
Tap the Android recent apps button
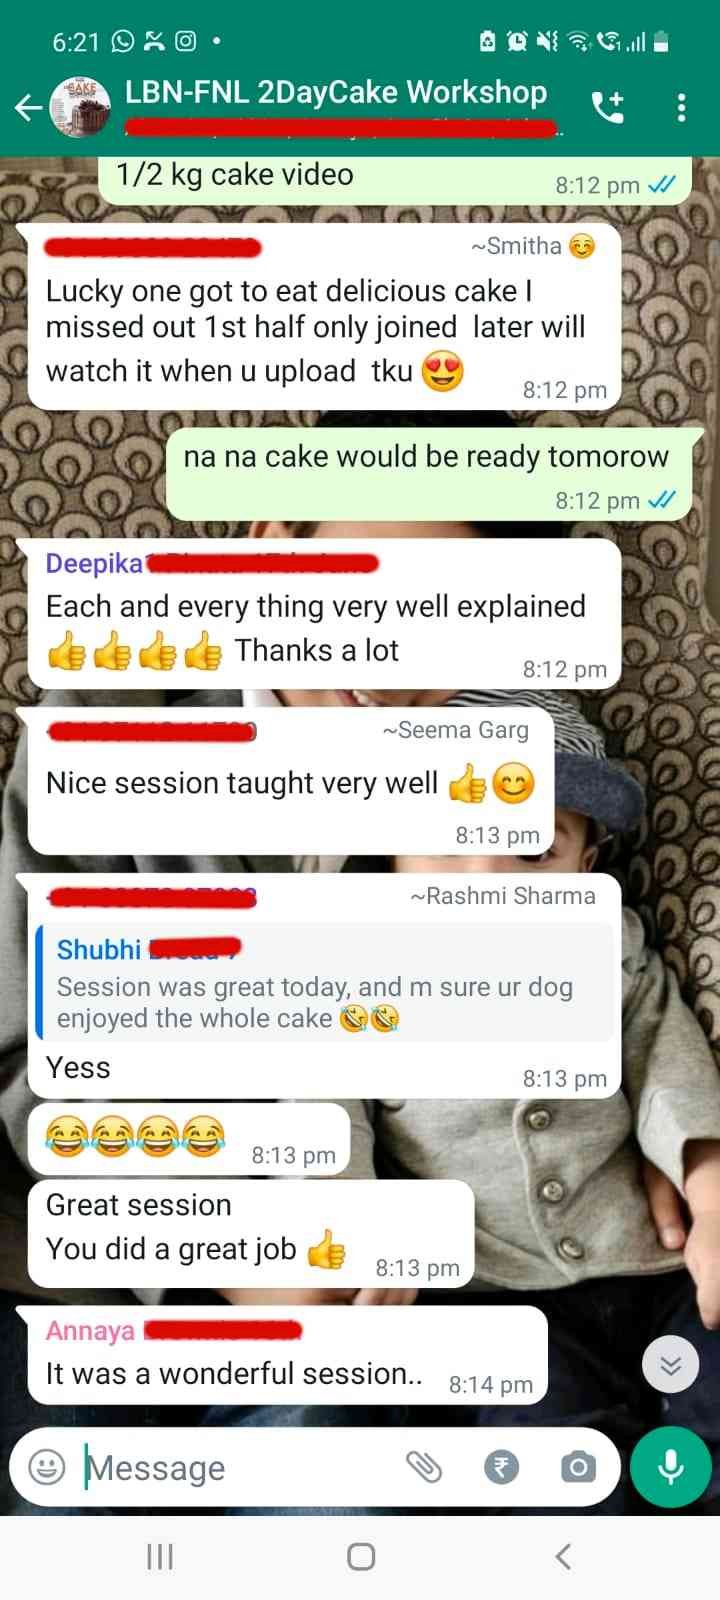pos(160,1556)
